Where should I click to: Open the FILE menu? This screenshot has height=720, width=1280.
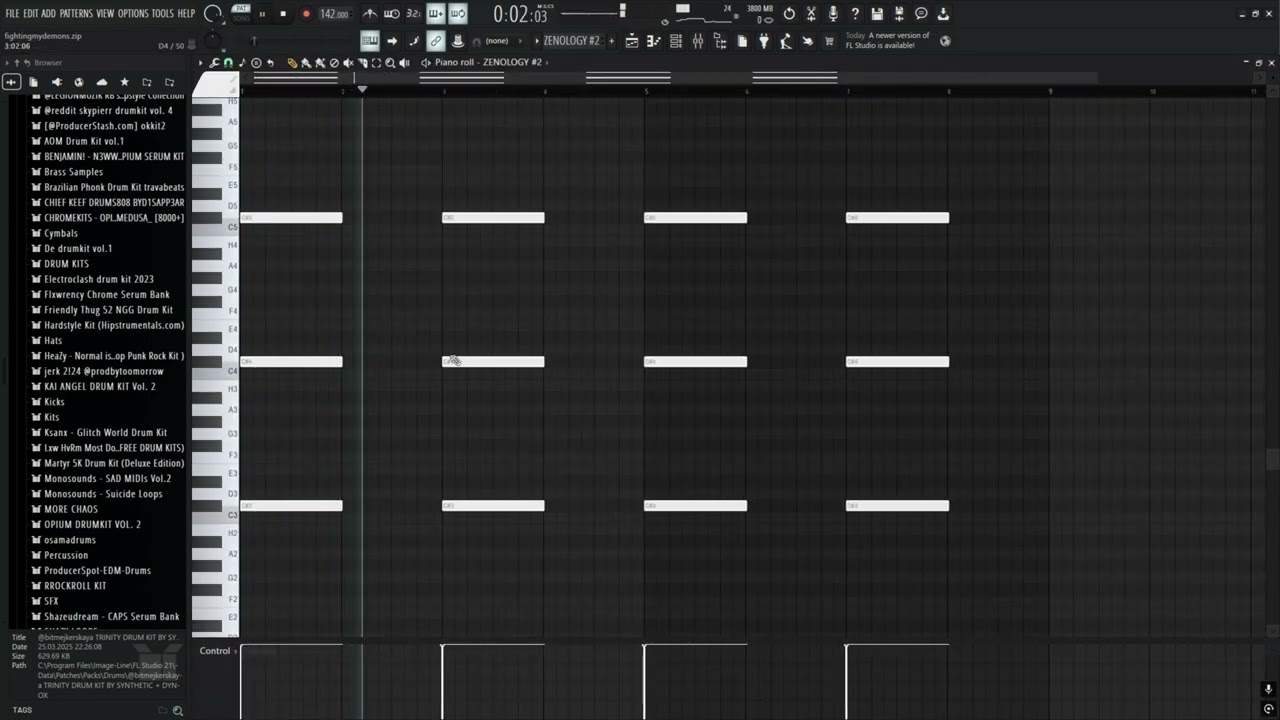[x=12, y=13]
